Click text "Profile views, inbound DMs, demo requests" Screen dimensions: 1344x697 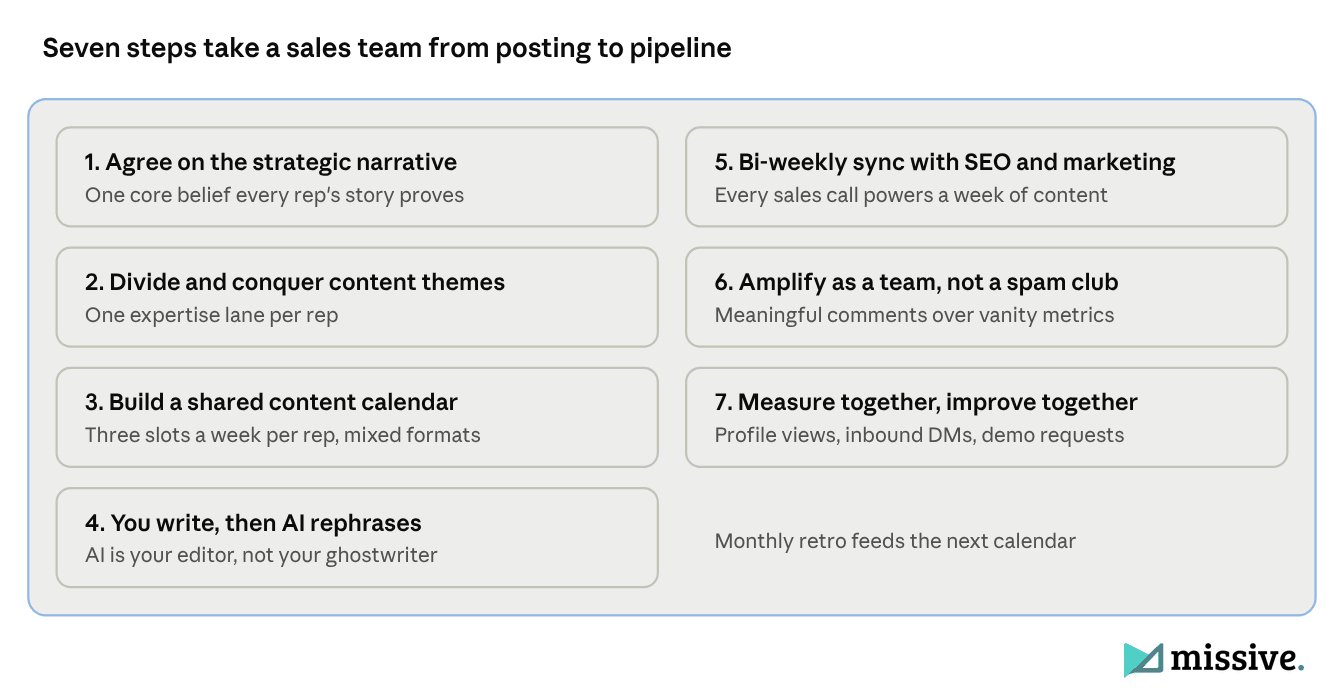click(919, 435)
